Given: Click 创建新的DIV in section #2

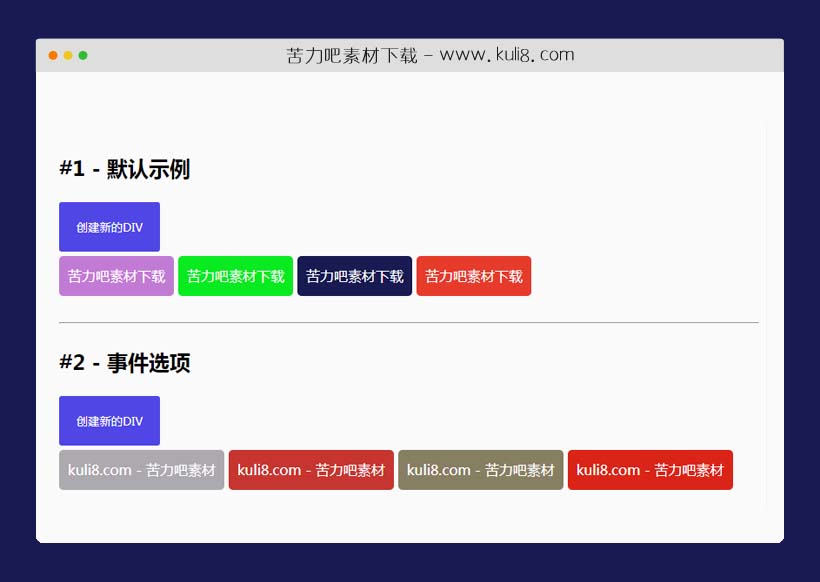Looking at the screenshot, I should [x=109, y=420].
